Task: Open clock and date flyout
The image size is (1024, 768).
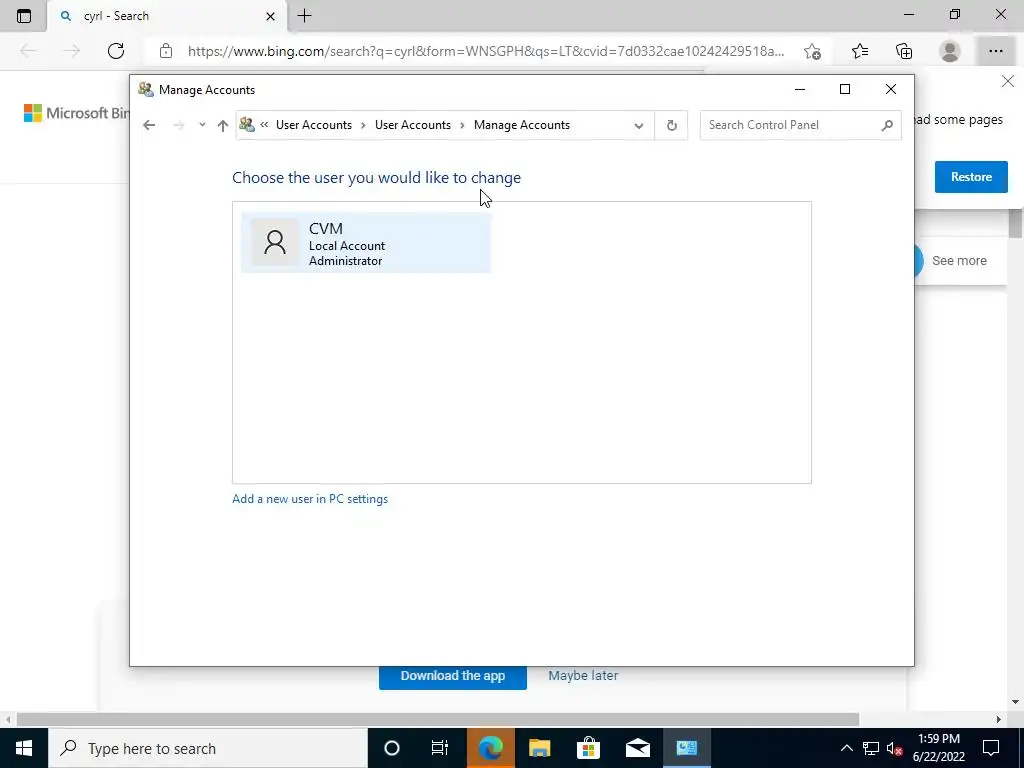Action: click(939, 748)
